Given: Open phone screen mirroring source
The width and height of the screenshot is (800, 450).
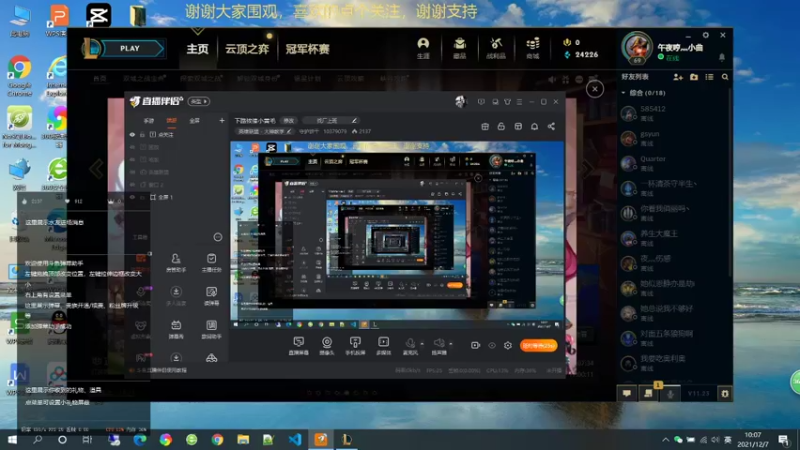Looking at the screenshot, I should [355, 345].
